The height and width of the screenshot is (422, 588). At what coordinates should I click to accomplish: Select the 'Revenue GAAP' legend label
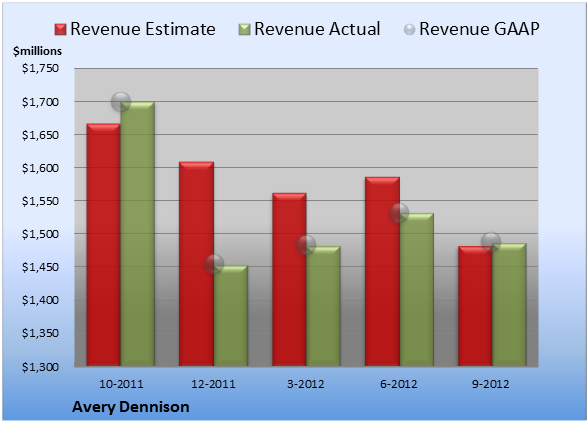(x=480, y=29)
